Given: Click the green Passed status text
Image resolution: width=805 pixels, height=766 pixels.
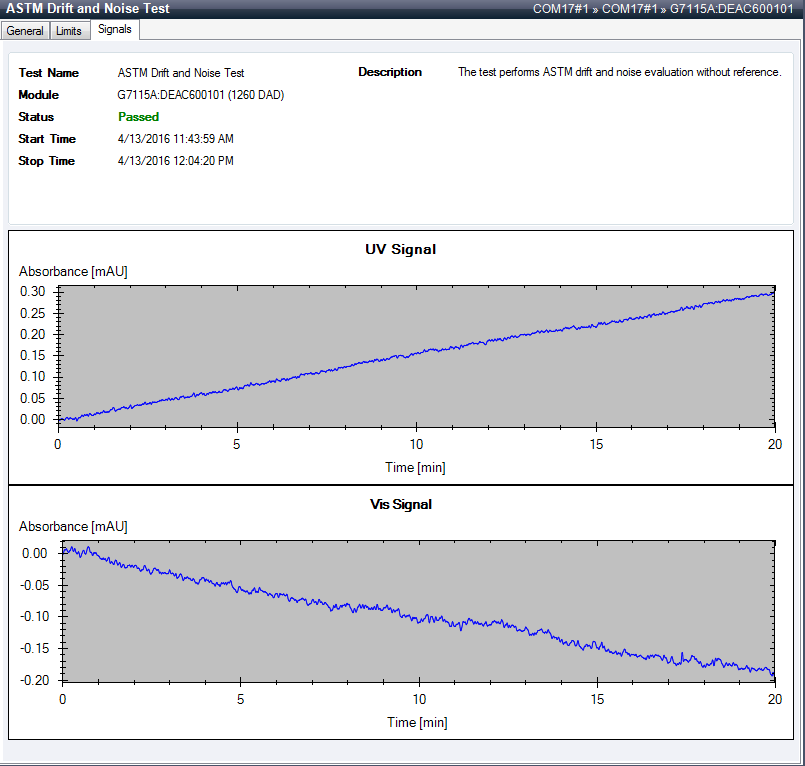Looking at the screenshot, I should coord(138,117).
